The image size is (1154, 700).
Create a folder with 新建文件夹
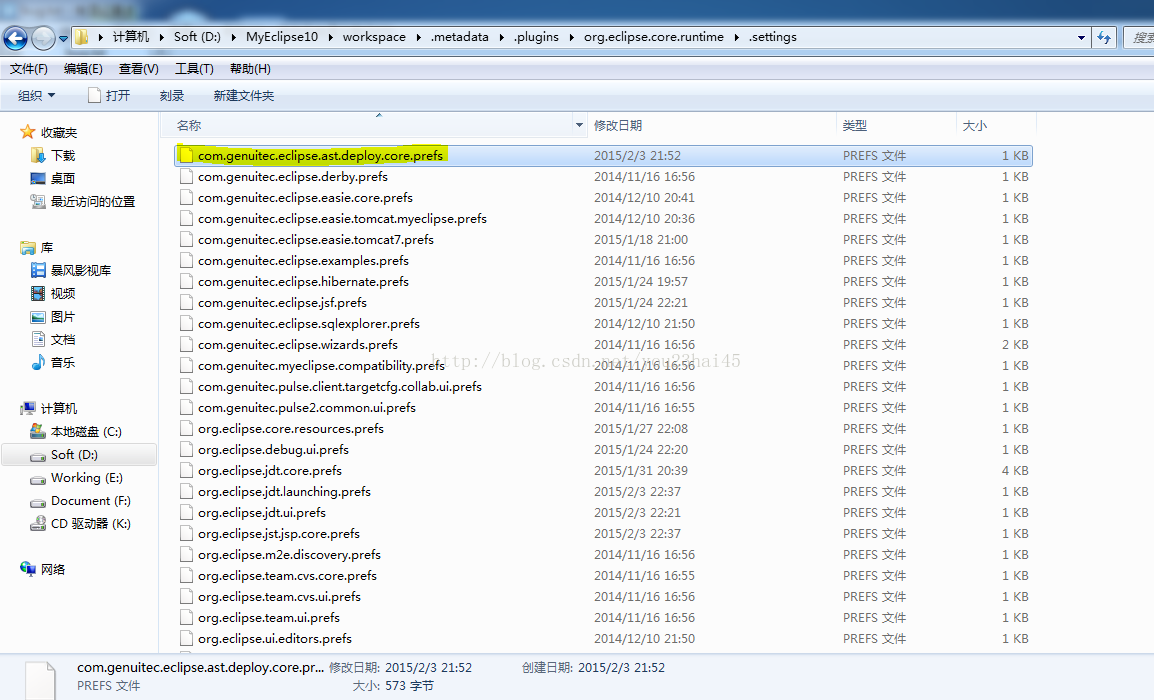point(244,96)
